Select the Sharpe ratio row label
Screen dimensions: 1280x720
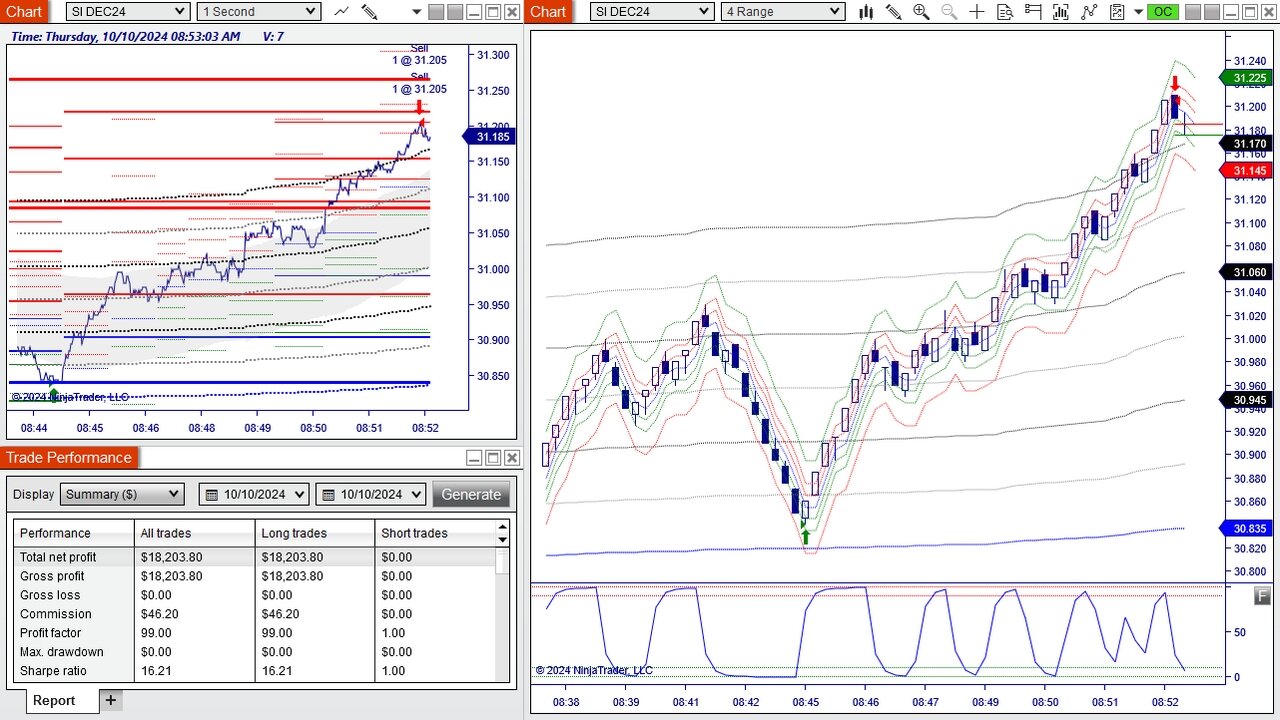[x=53, y=671]
